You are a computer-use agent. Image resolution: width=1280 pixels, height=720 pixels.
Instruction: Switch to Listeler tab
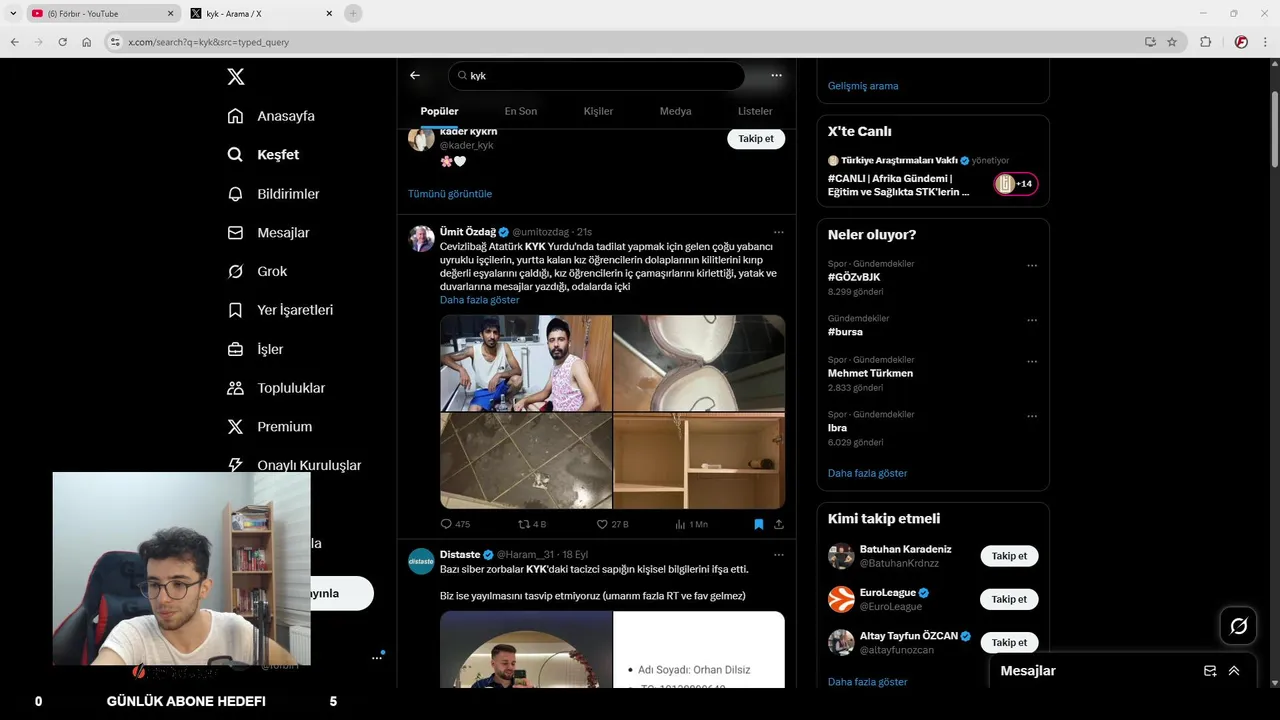coord(755,111)
